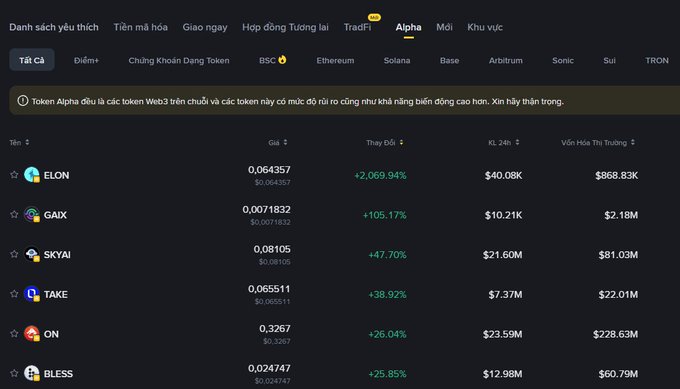Image resolution: width=680 pixels, height=389 pixels.
Task: Click the GAIX coin logo
Action: (32, 214)
